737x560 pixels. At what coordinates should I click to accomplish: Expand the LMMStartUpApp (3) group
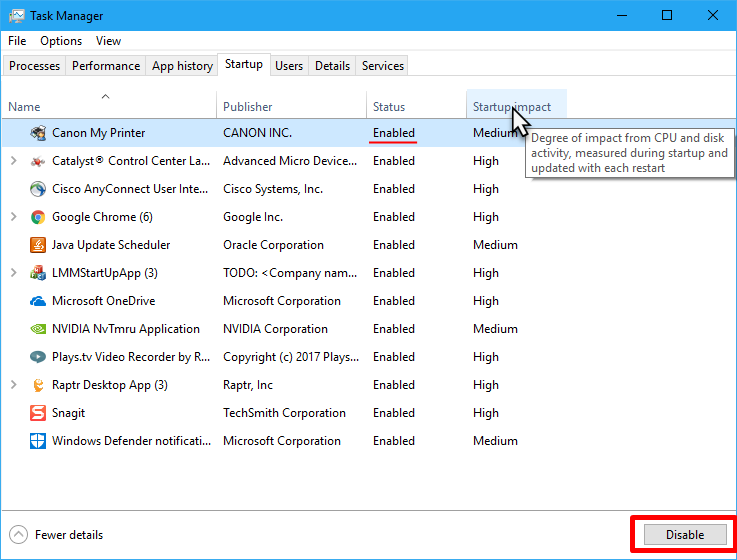(14, 273)
